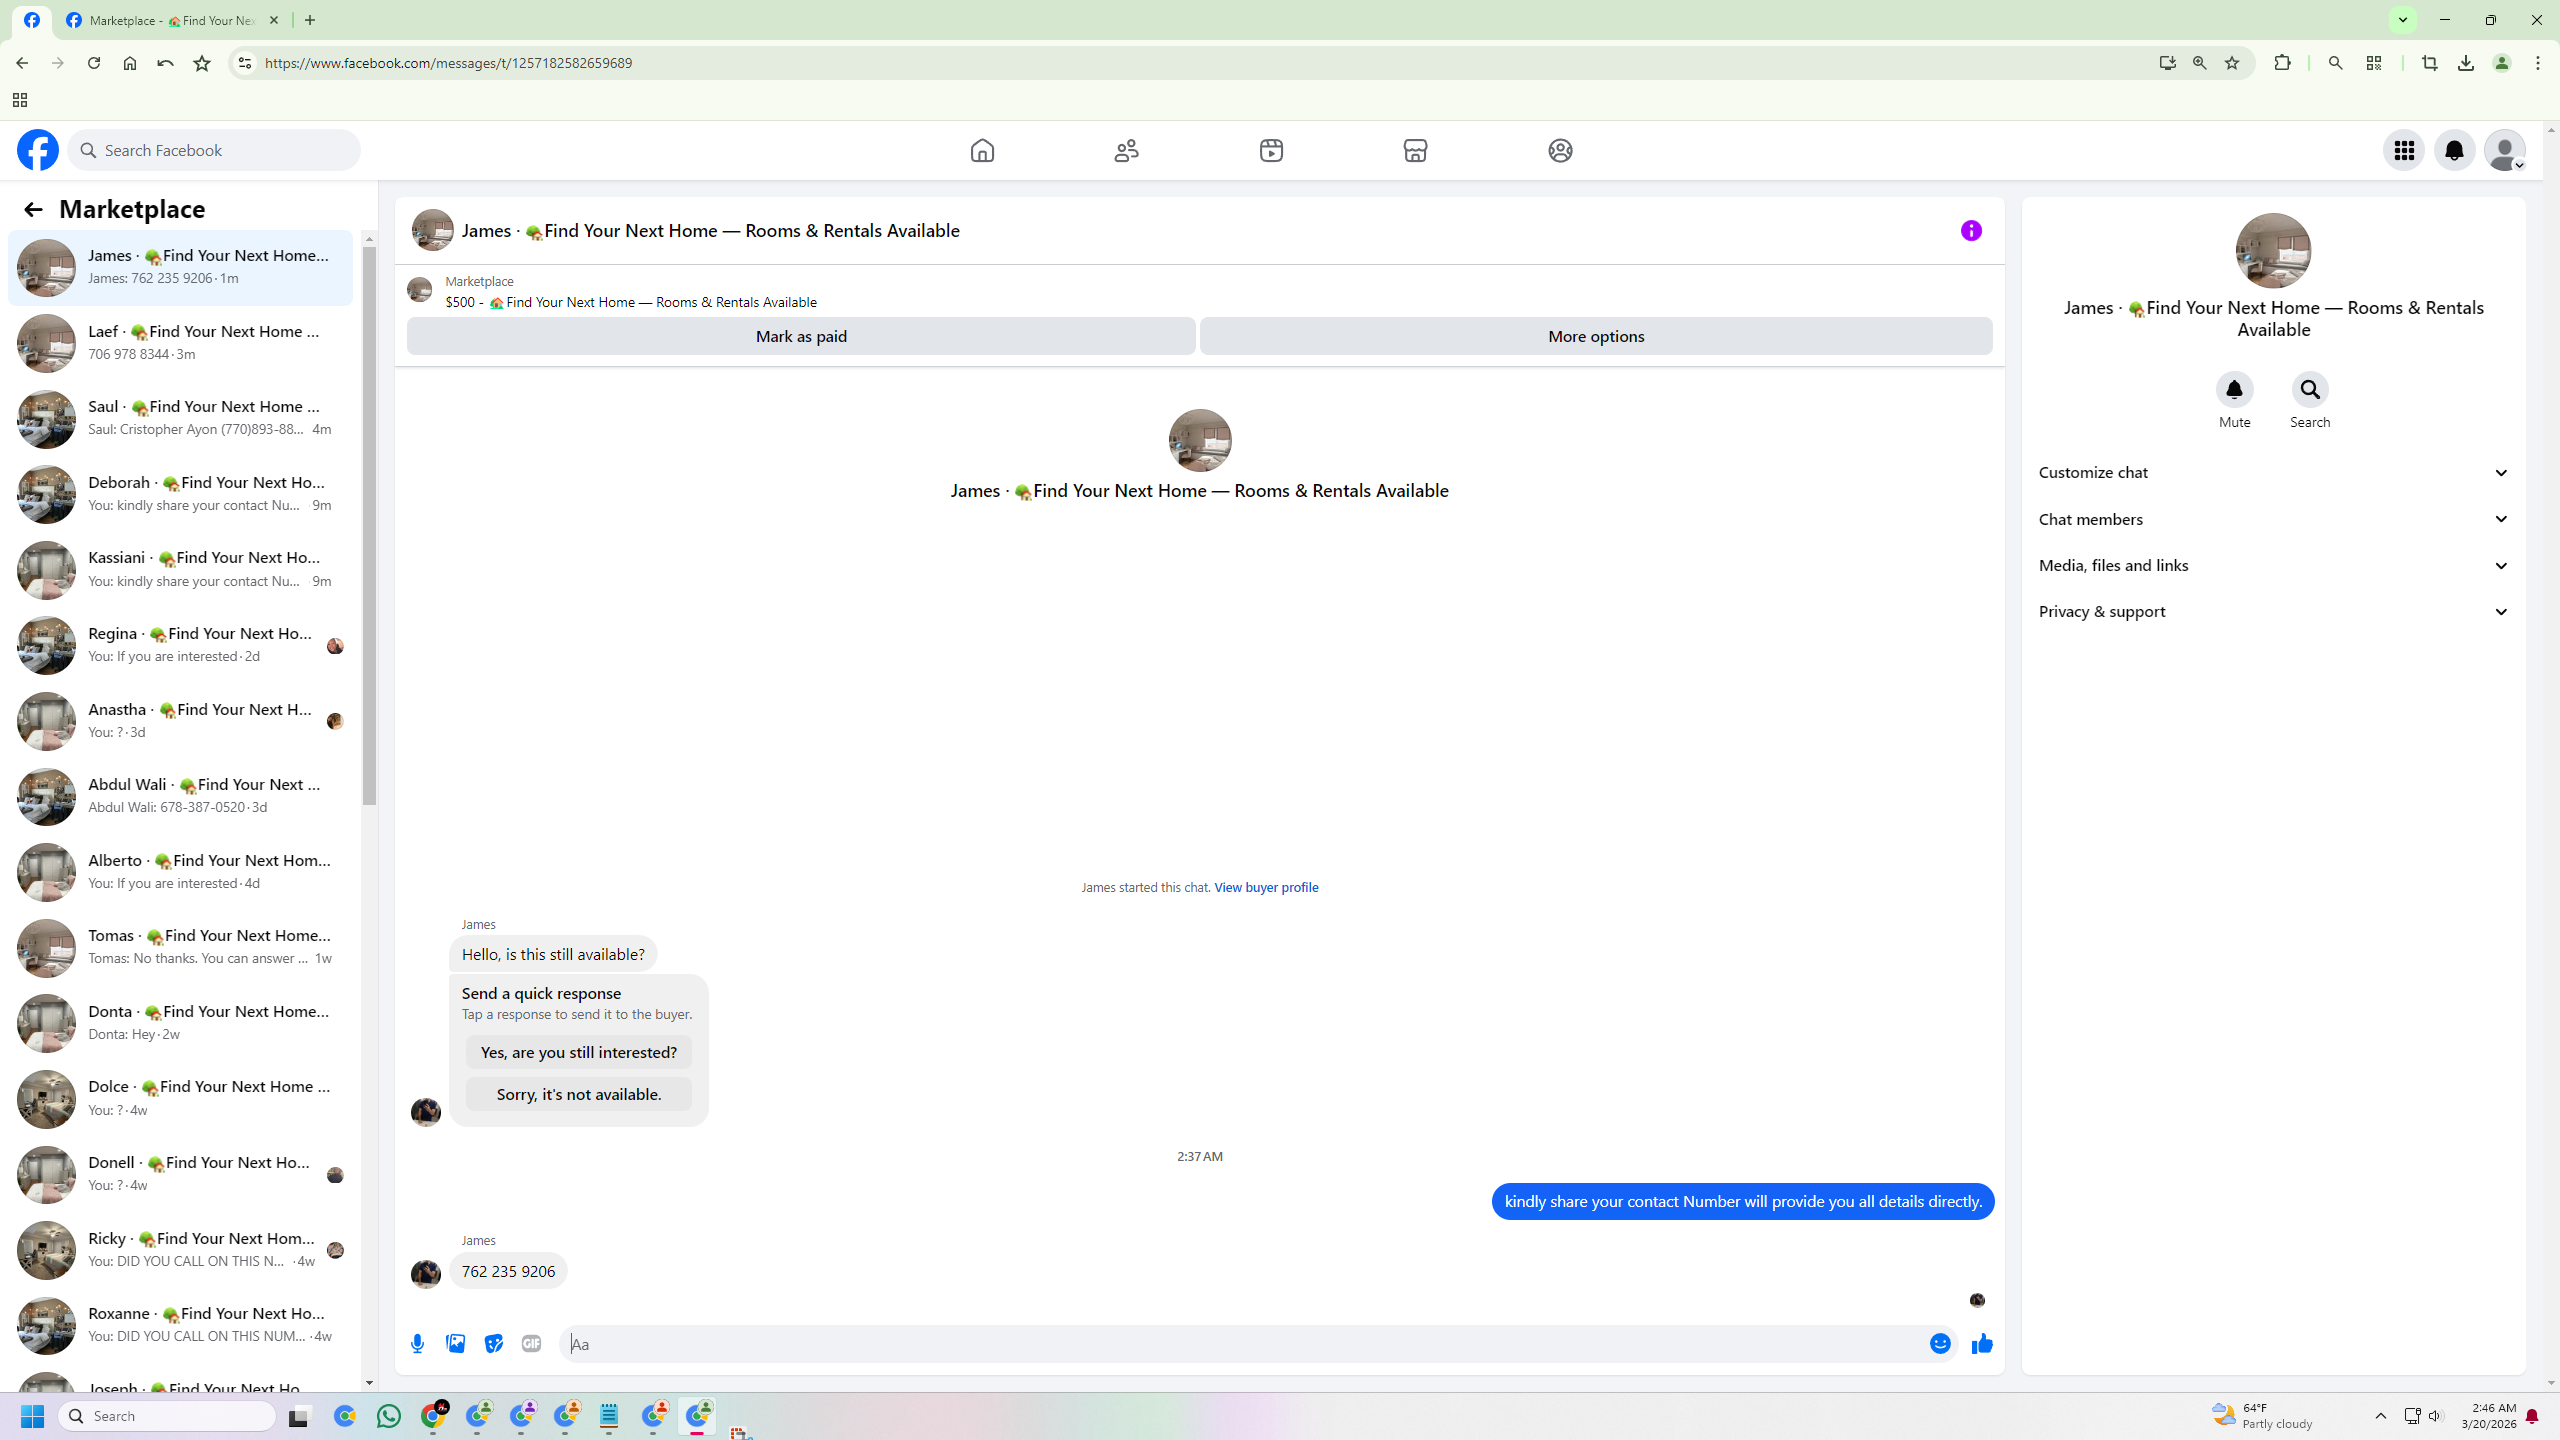Screen dimensions: 2560x1440
Task: Open the emoji picker in the message box
Action: pos(1940,1344)
